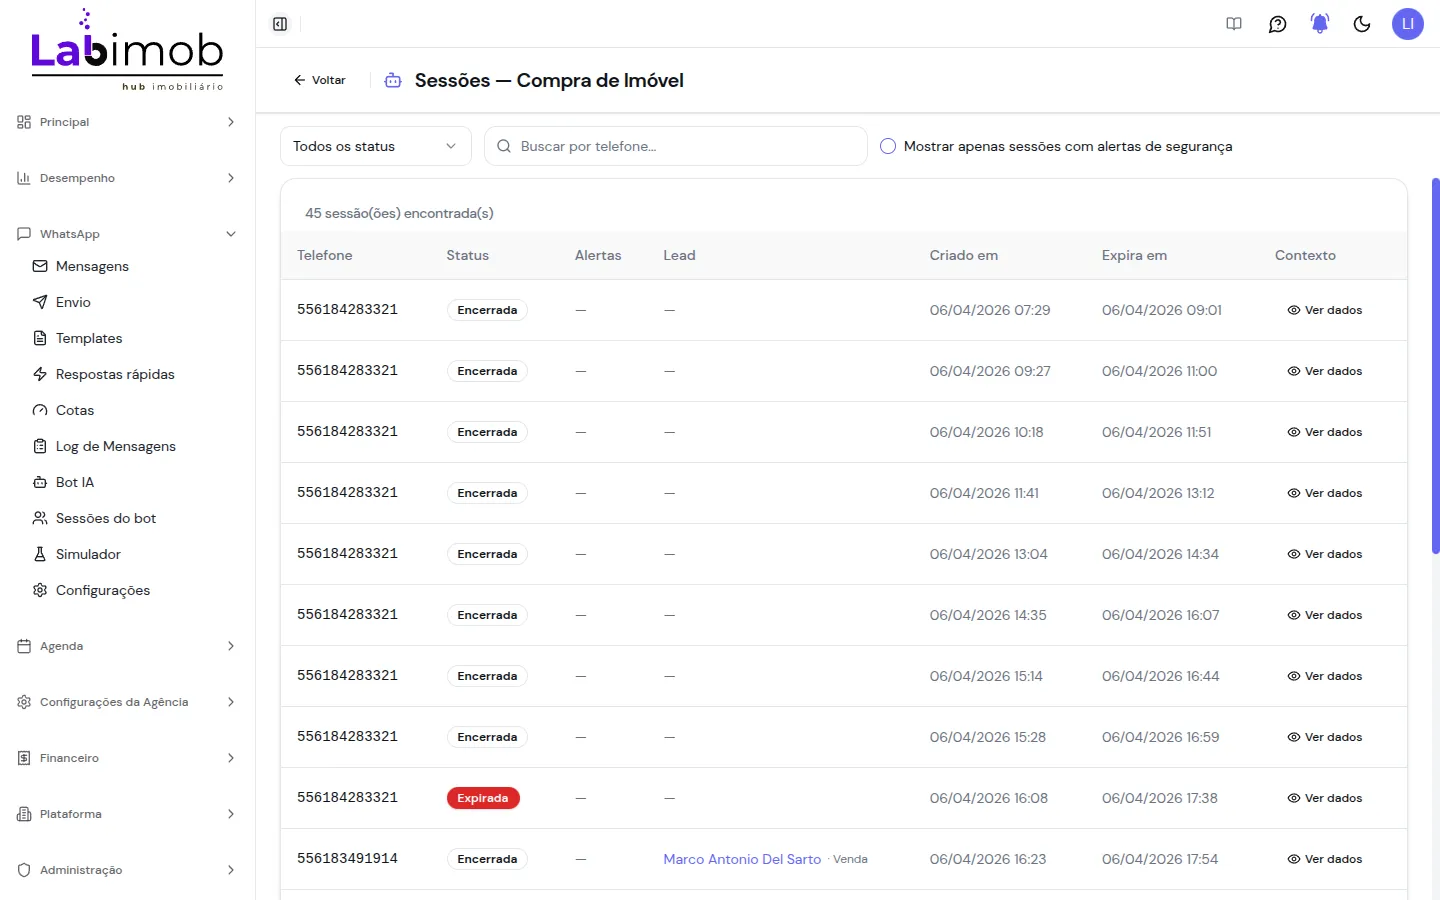View data eye for 14:35 session
The width and height of the screenshot is (1440, 900).
tap(1294, 615)
